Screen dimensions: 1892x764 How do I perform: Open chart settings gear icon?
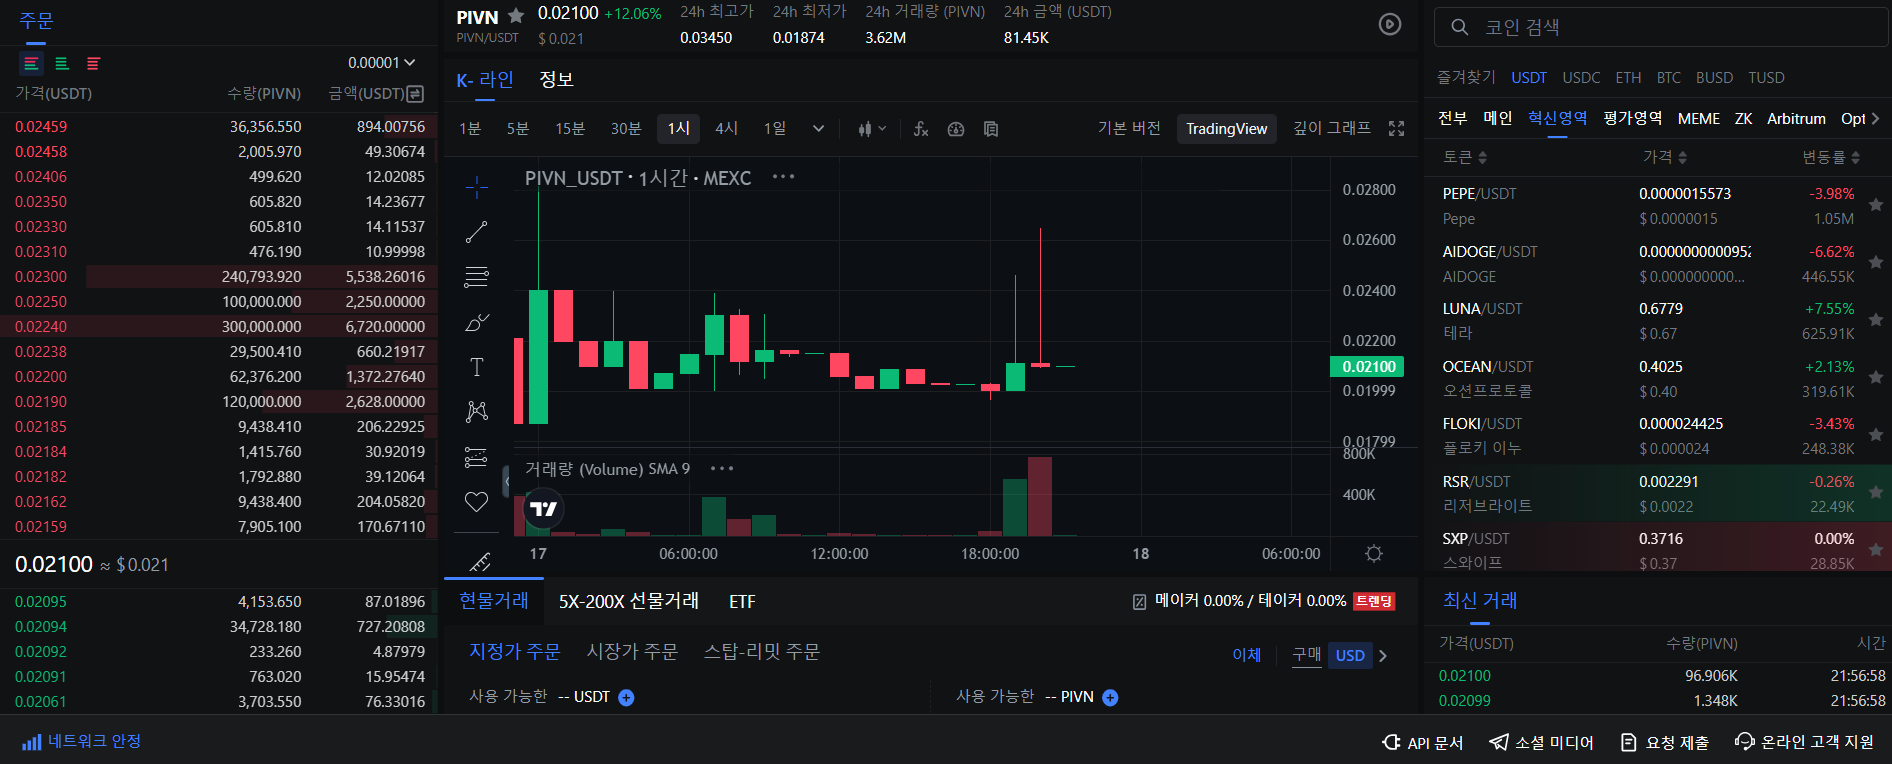click(1374, 553)
